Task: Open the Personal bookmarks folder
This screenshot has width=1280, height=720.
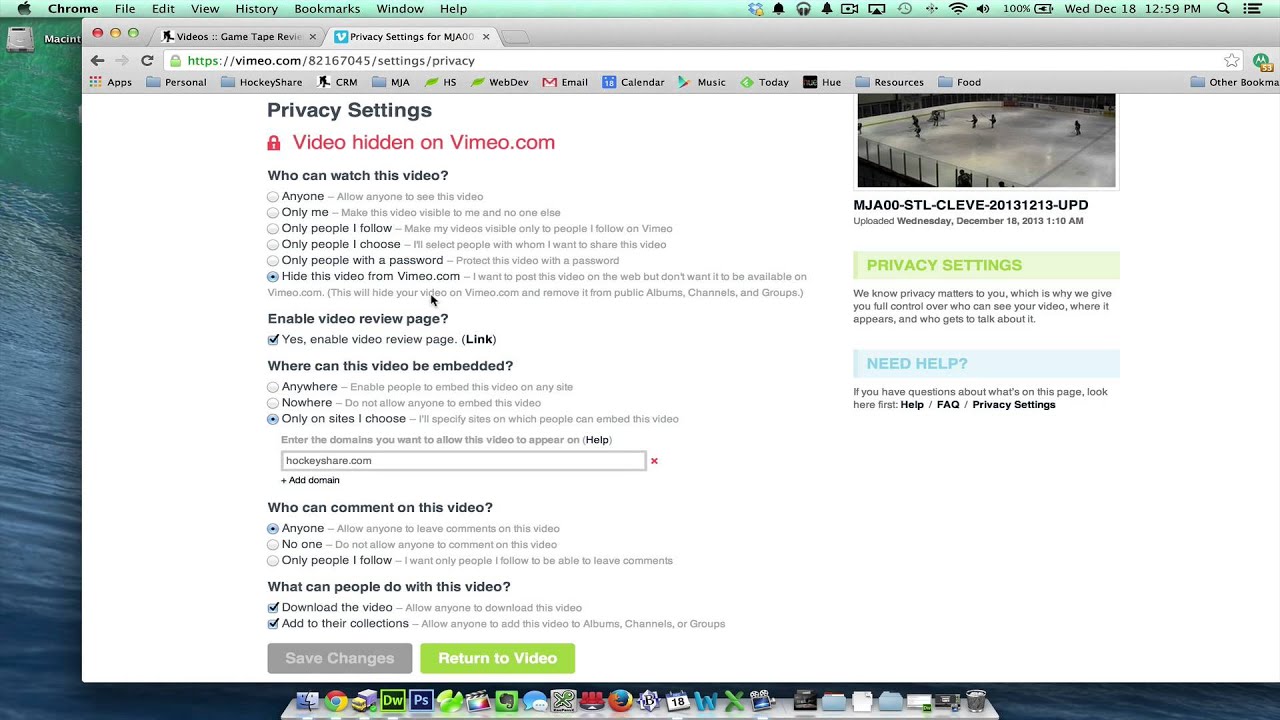Action: (176, 82)
